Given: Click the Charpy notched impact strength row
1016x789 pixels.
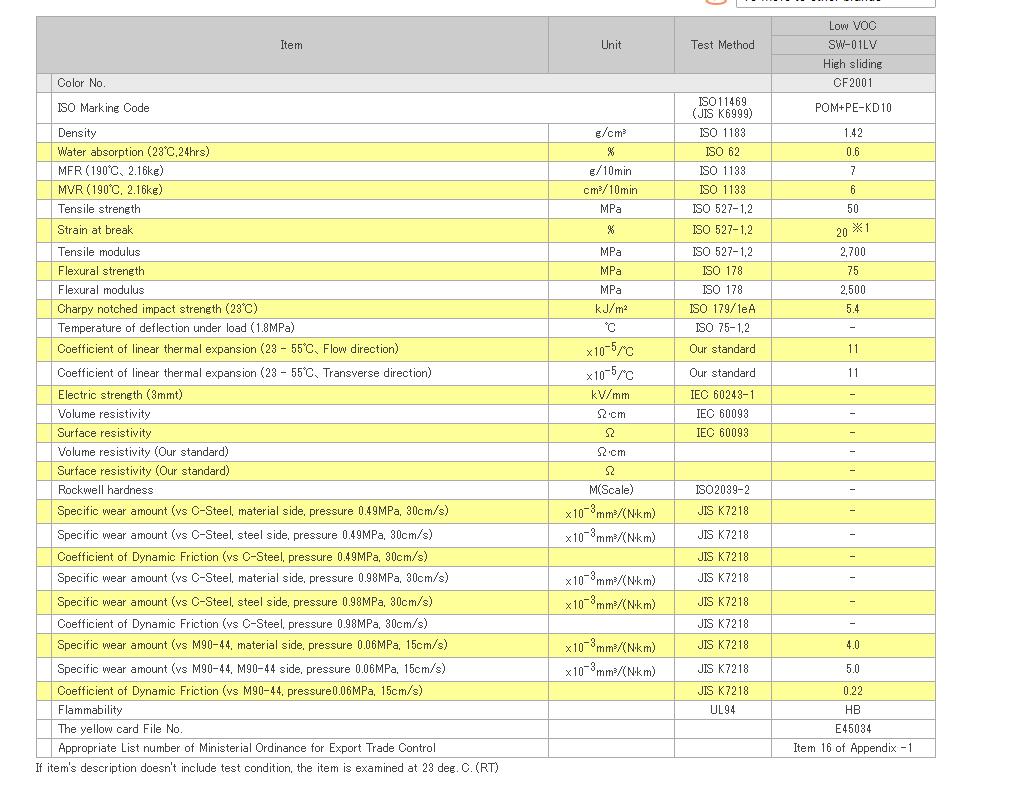Looking at the screenshot, I should coord(157,309).
